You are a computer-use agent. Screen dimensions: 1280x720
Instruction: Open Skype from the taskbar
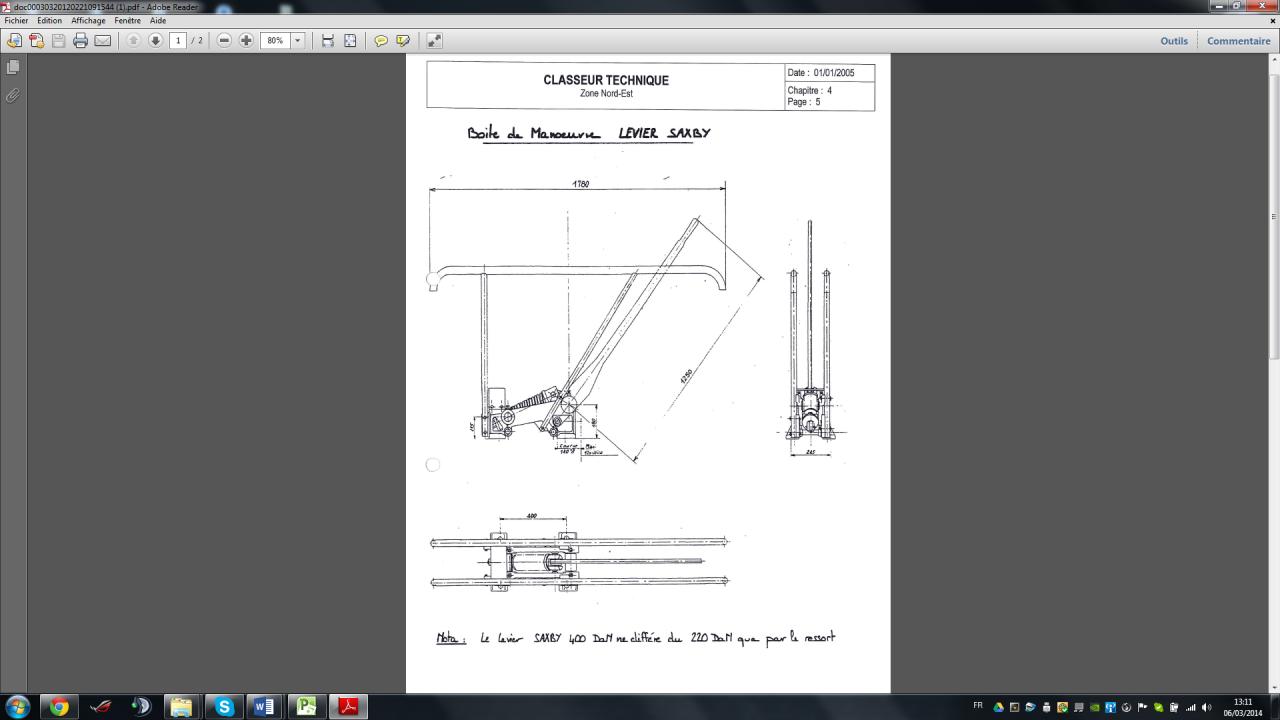pos(224,707)
